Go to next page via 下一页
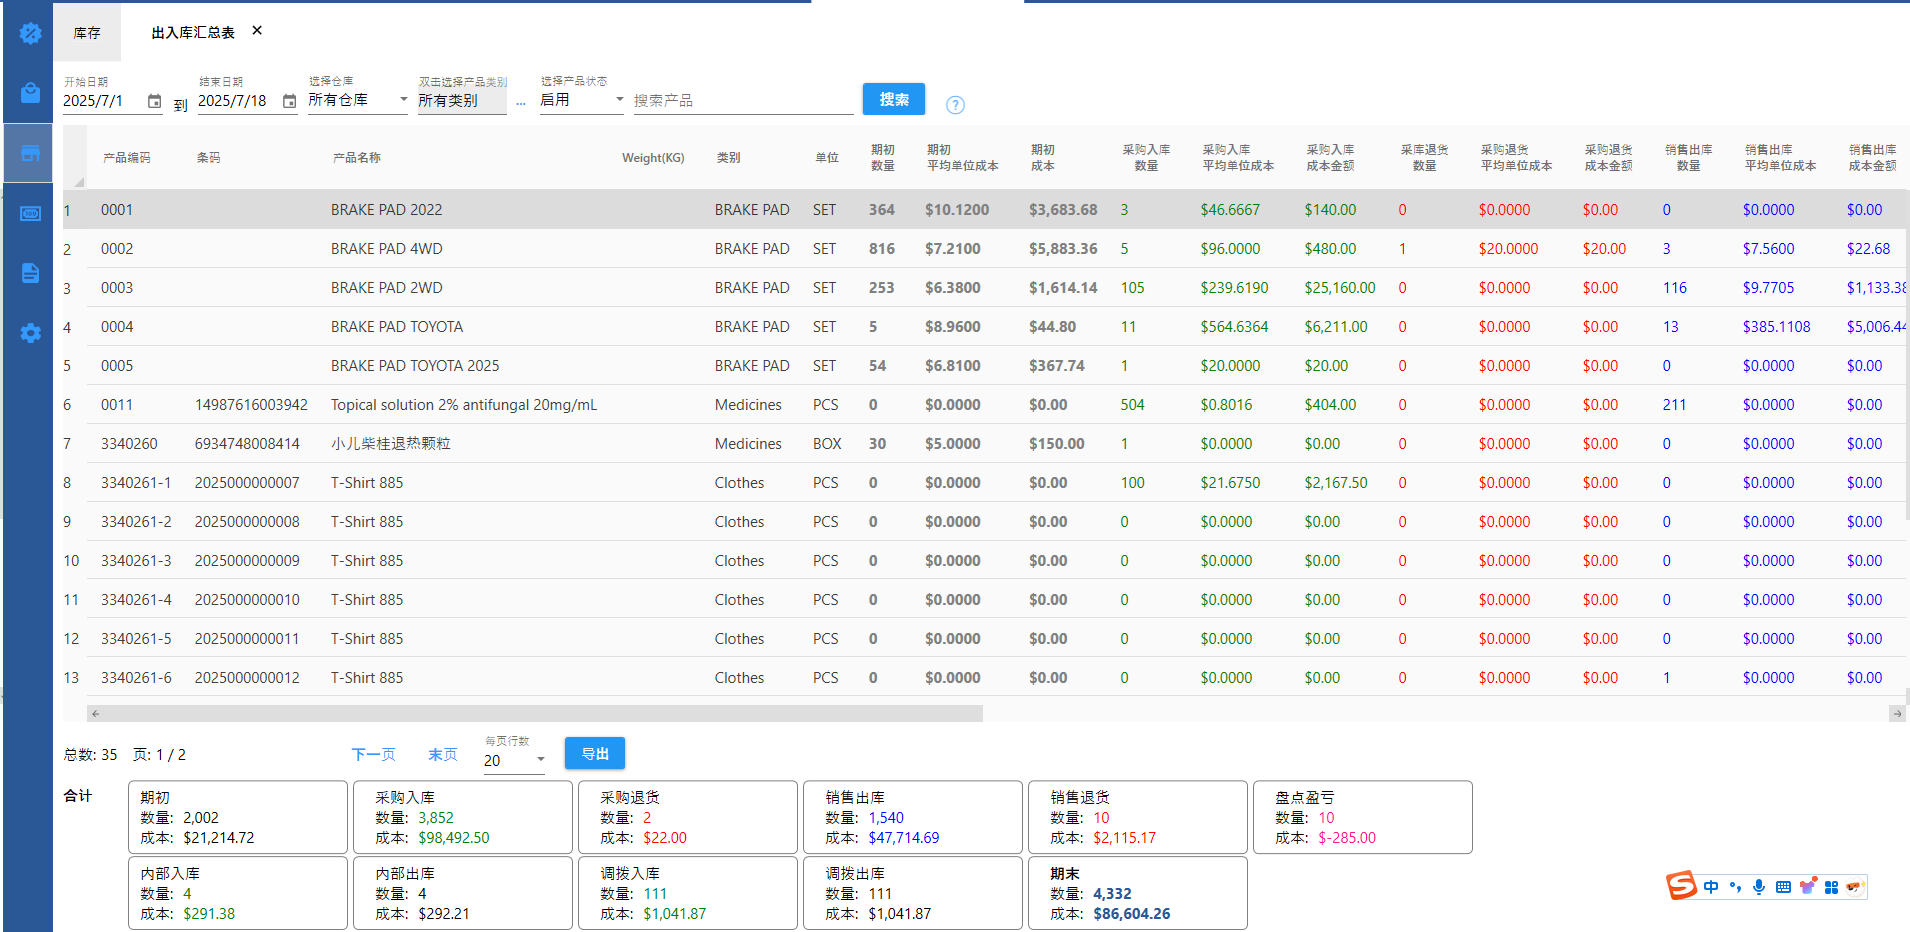 point(373,754)
